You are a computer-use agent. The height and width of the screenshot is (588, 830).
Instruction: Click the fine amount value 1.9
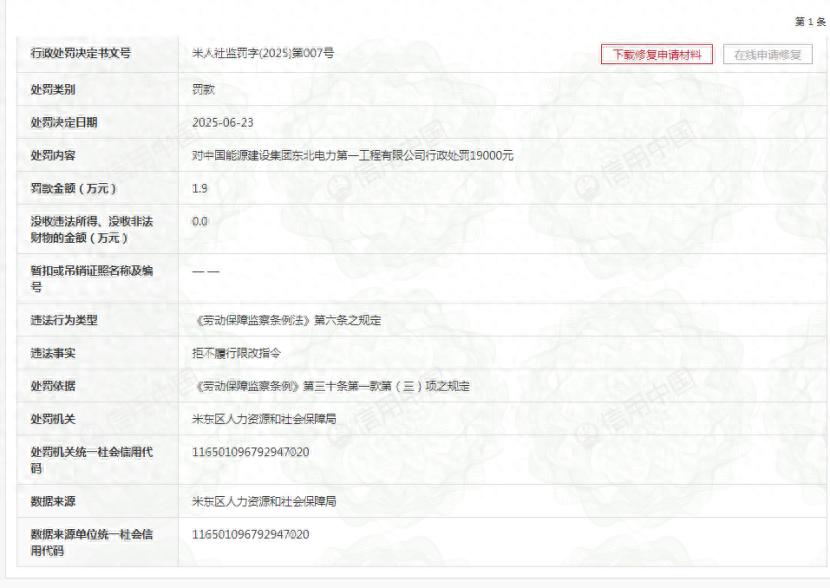pos(200,188)
